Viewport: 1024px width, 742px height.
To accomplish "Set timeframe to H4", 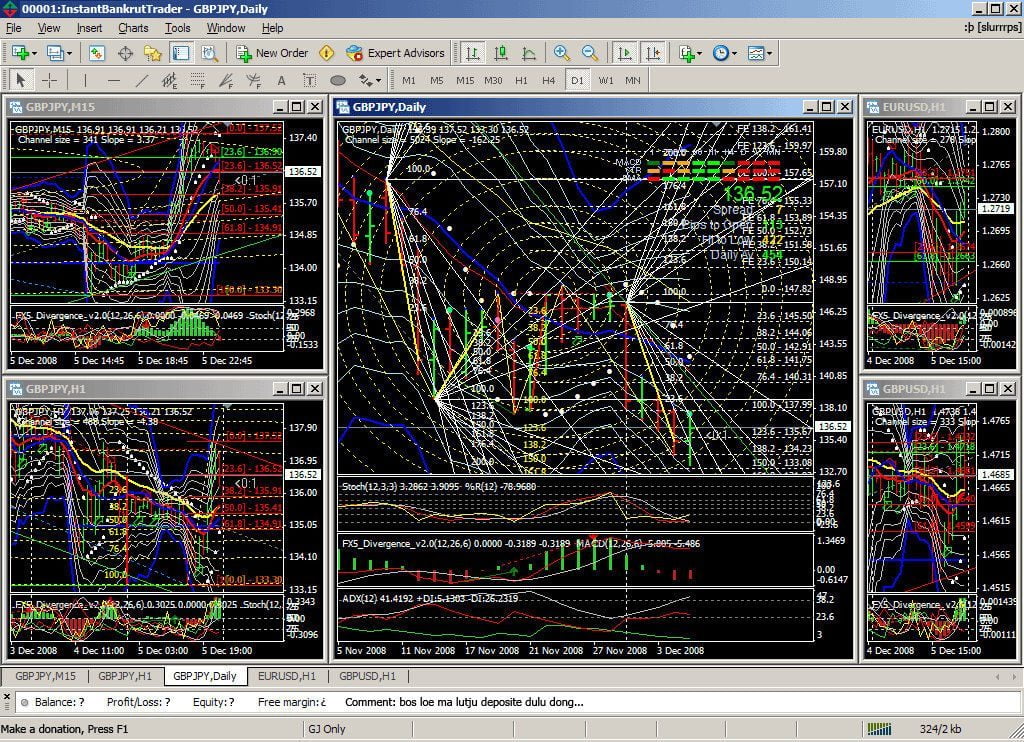I will 548,80.
